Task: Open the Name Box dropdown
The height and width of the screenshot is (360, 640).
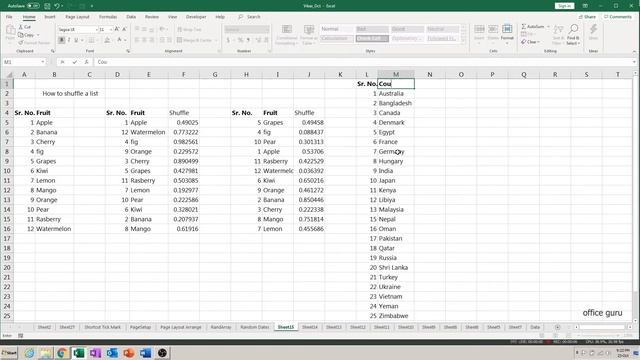Action: click(43, 62)
